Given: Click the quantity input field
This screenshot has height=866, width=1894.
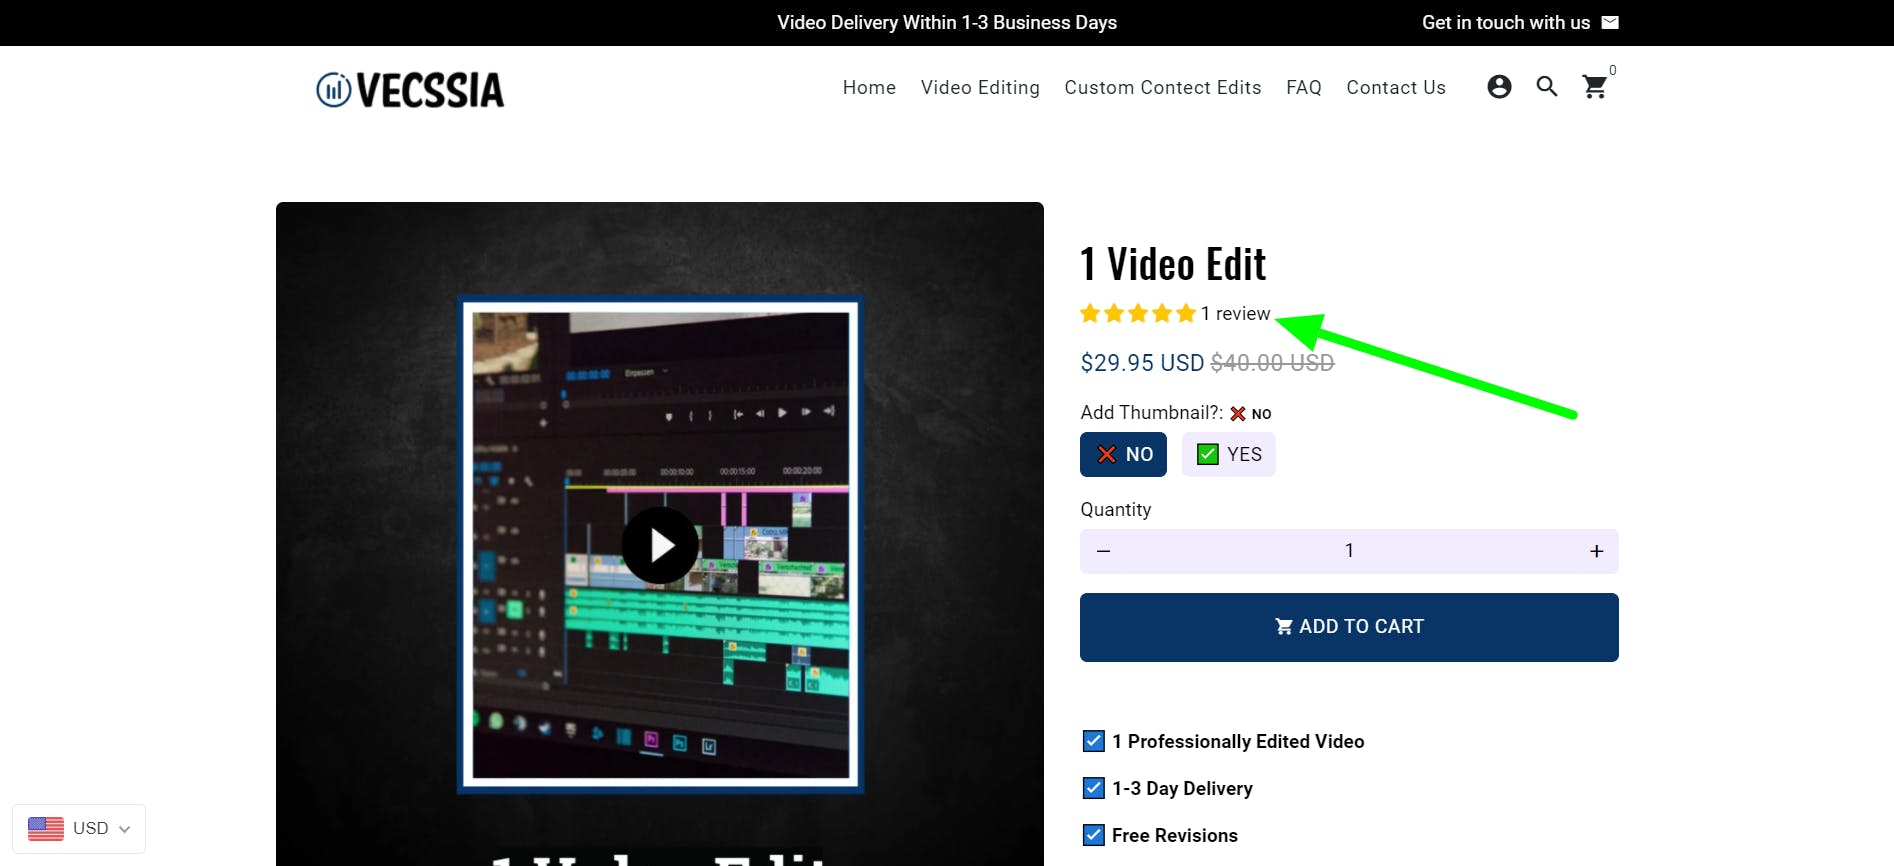Looking at the screenshot, I should (1349, 551).
